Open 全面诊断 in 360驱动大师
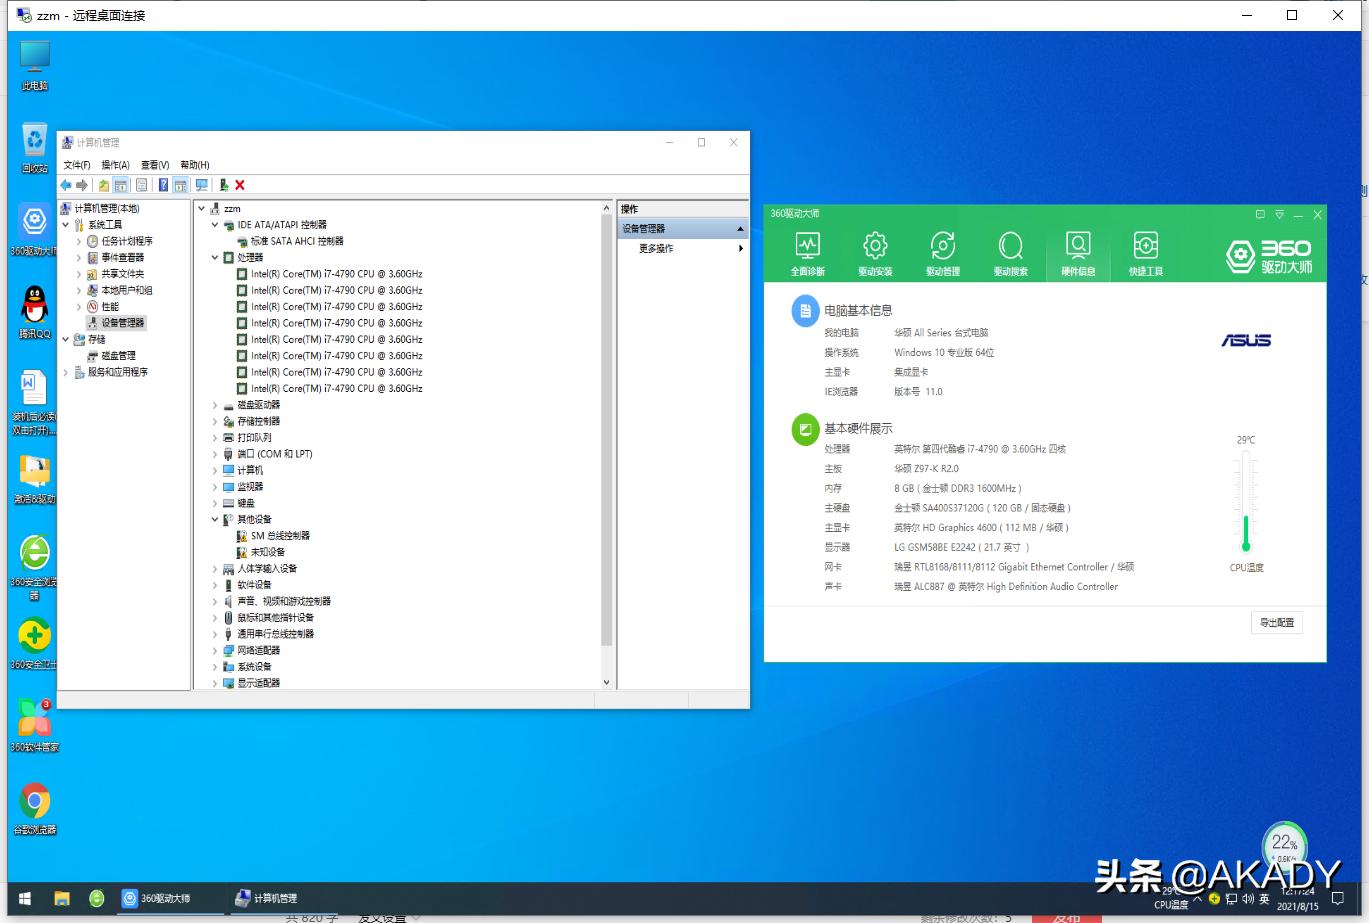 coord(807,253)
